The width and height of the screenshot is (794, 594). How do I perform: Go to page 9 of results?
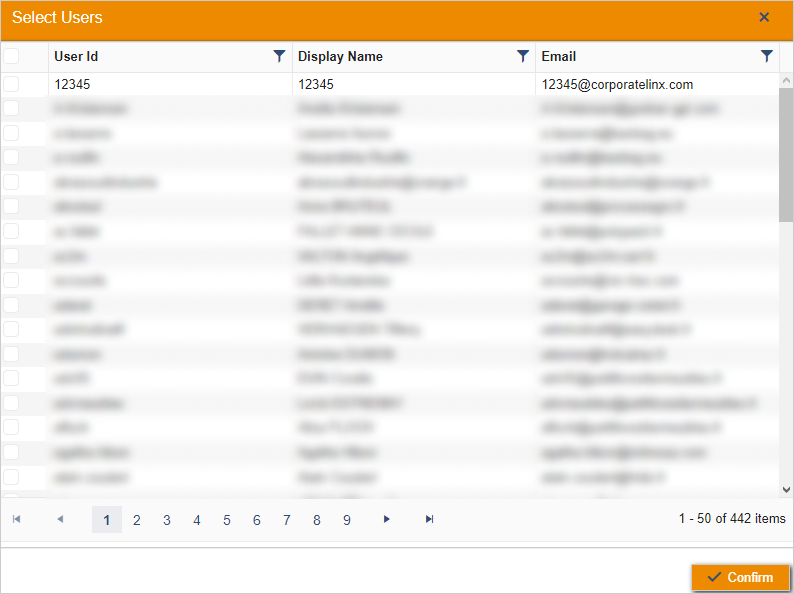347,520
